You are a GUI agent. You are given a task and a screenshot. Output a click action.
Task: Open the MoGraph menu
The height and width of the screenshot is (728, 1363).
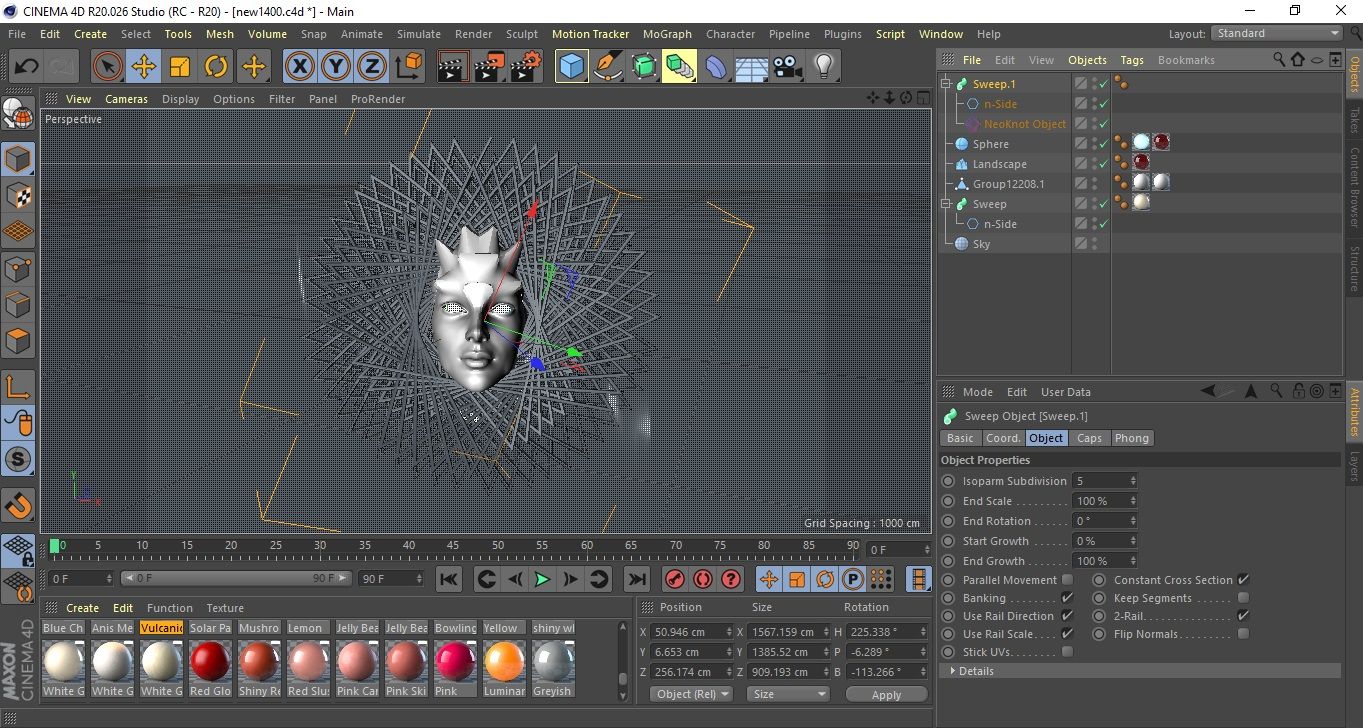[x=667, y=34]
